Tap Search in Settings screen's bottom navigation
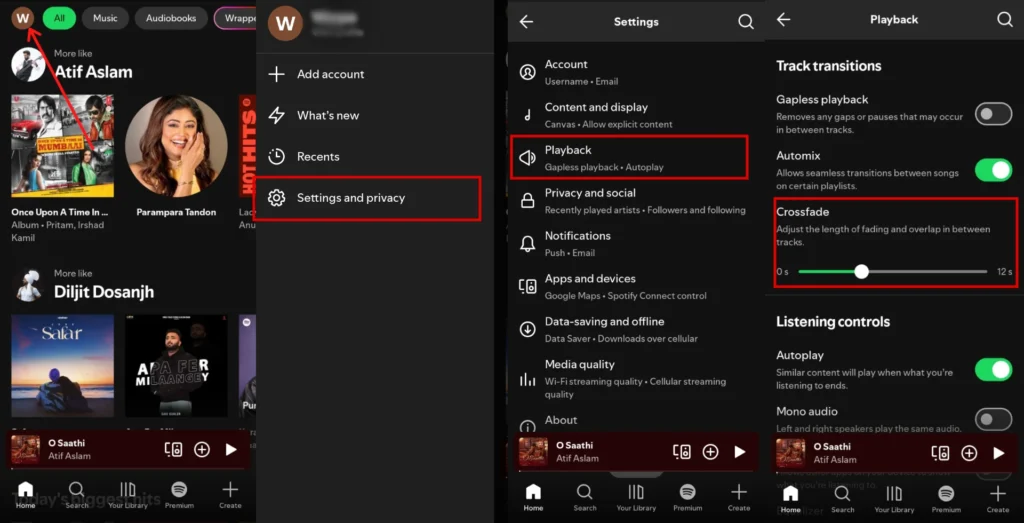The height and width of the screenshot is (523, 1024). tap(584, 497)
